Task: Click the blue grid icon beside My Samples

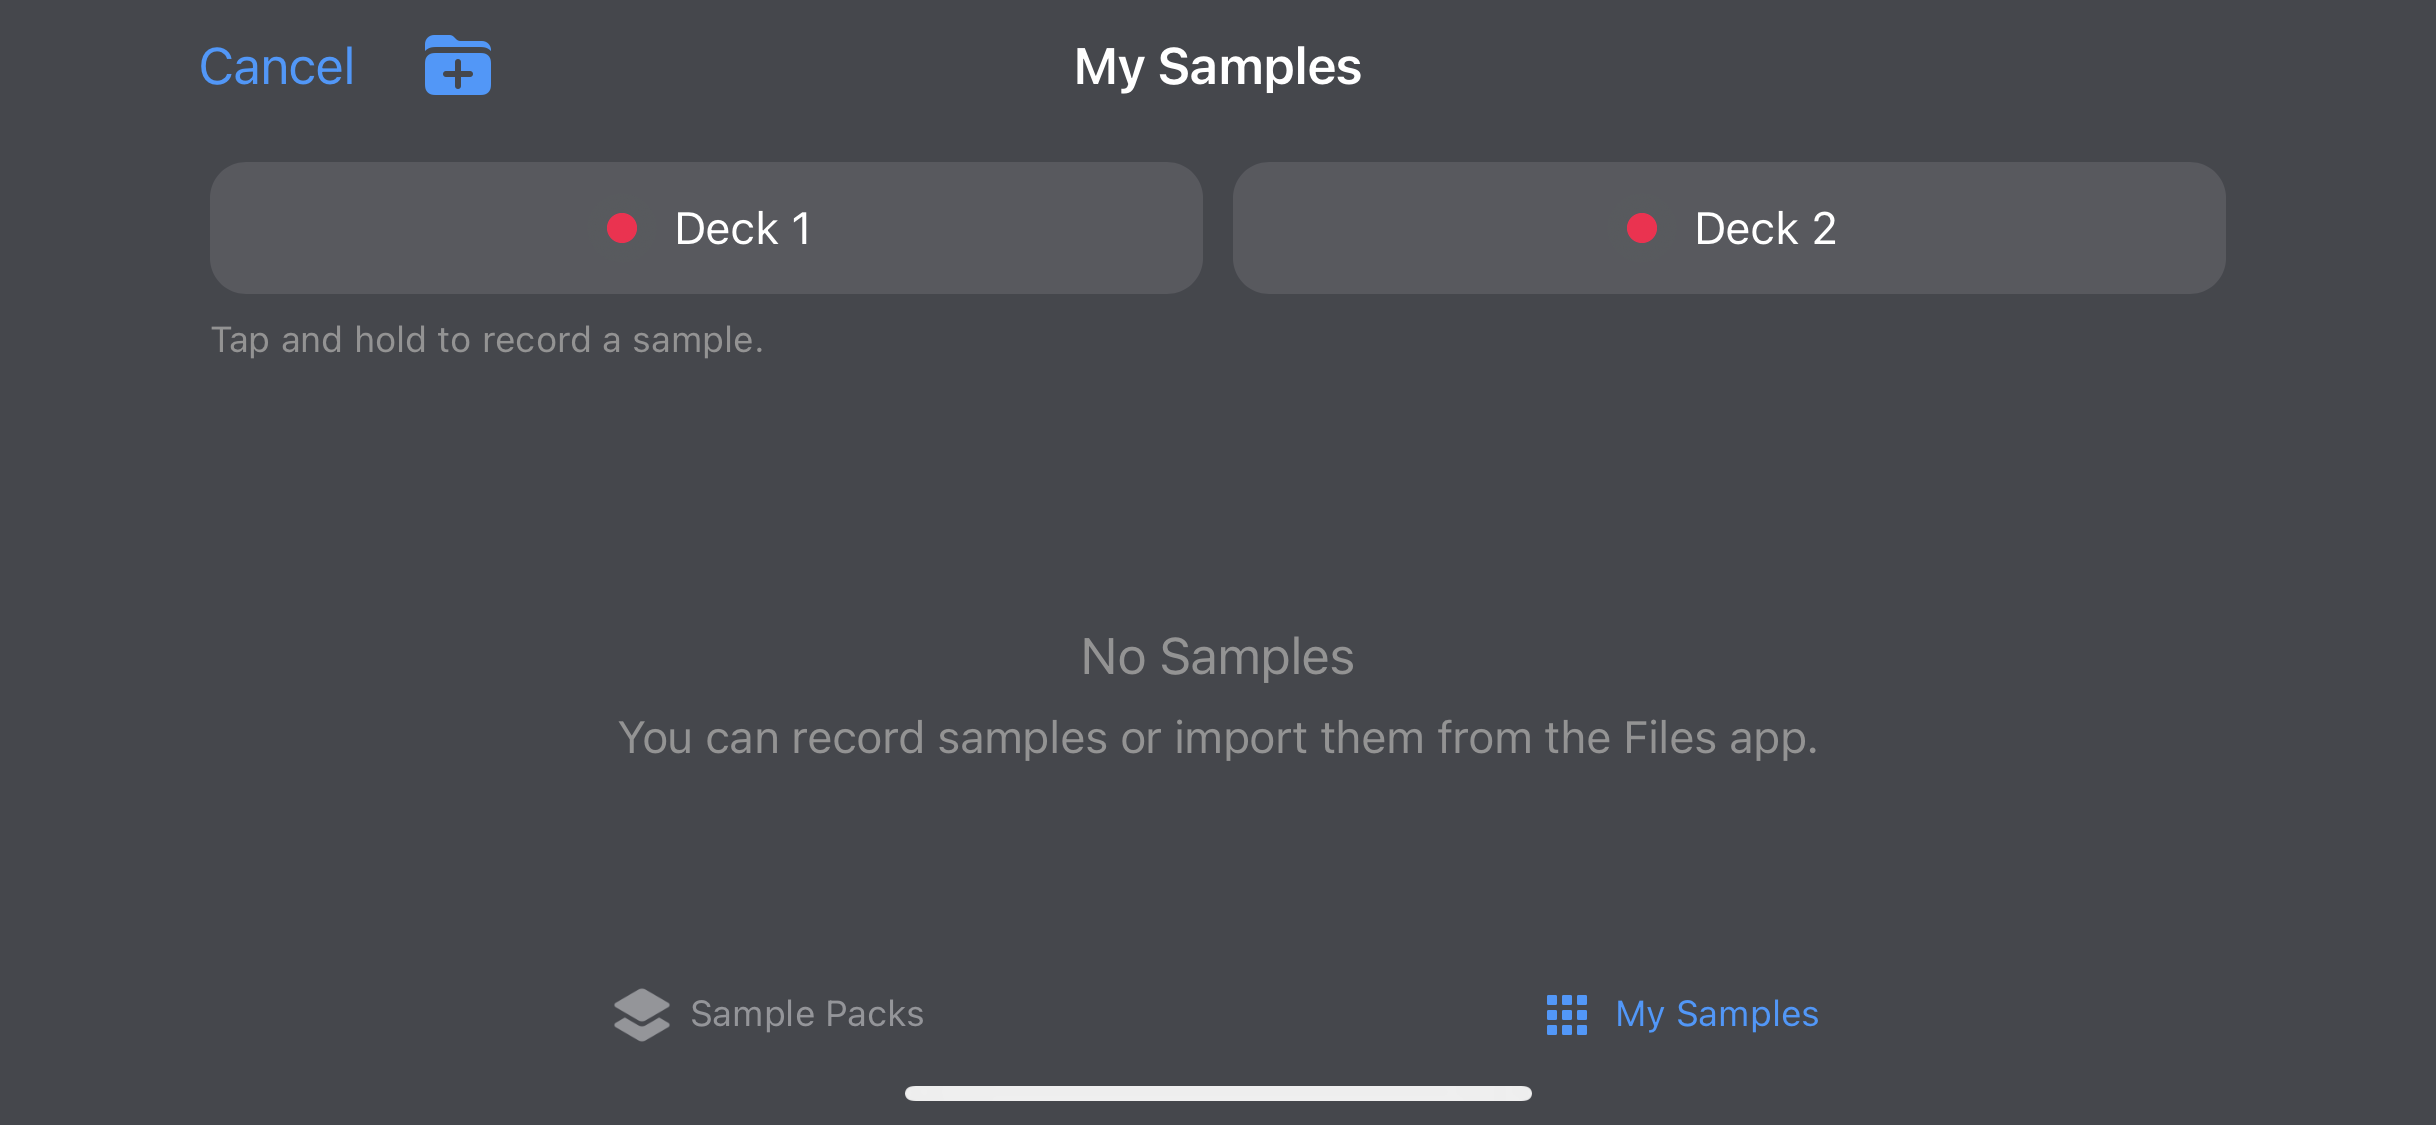Action: [1566, 1014]
